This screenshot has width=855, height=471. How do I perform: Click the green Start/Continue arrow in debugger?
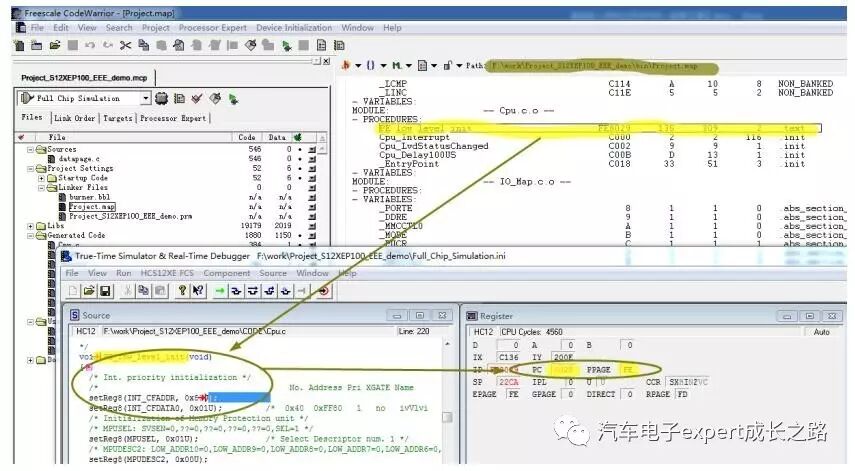pyautogui.click(x=220, y=291)
